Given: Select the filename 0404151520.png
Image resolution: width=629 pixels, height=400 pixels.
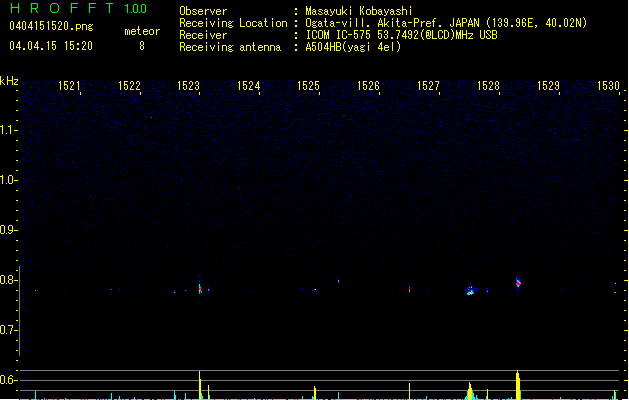Looking at the screenshot, I should [51, 26].
